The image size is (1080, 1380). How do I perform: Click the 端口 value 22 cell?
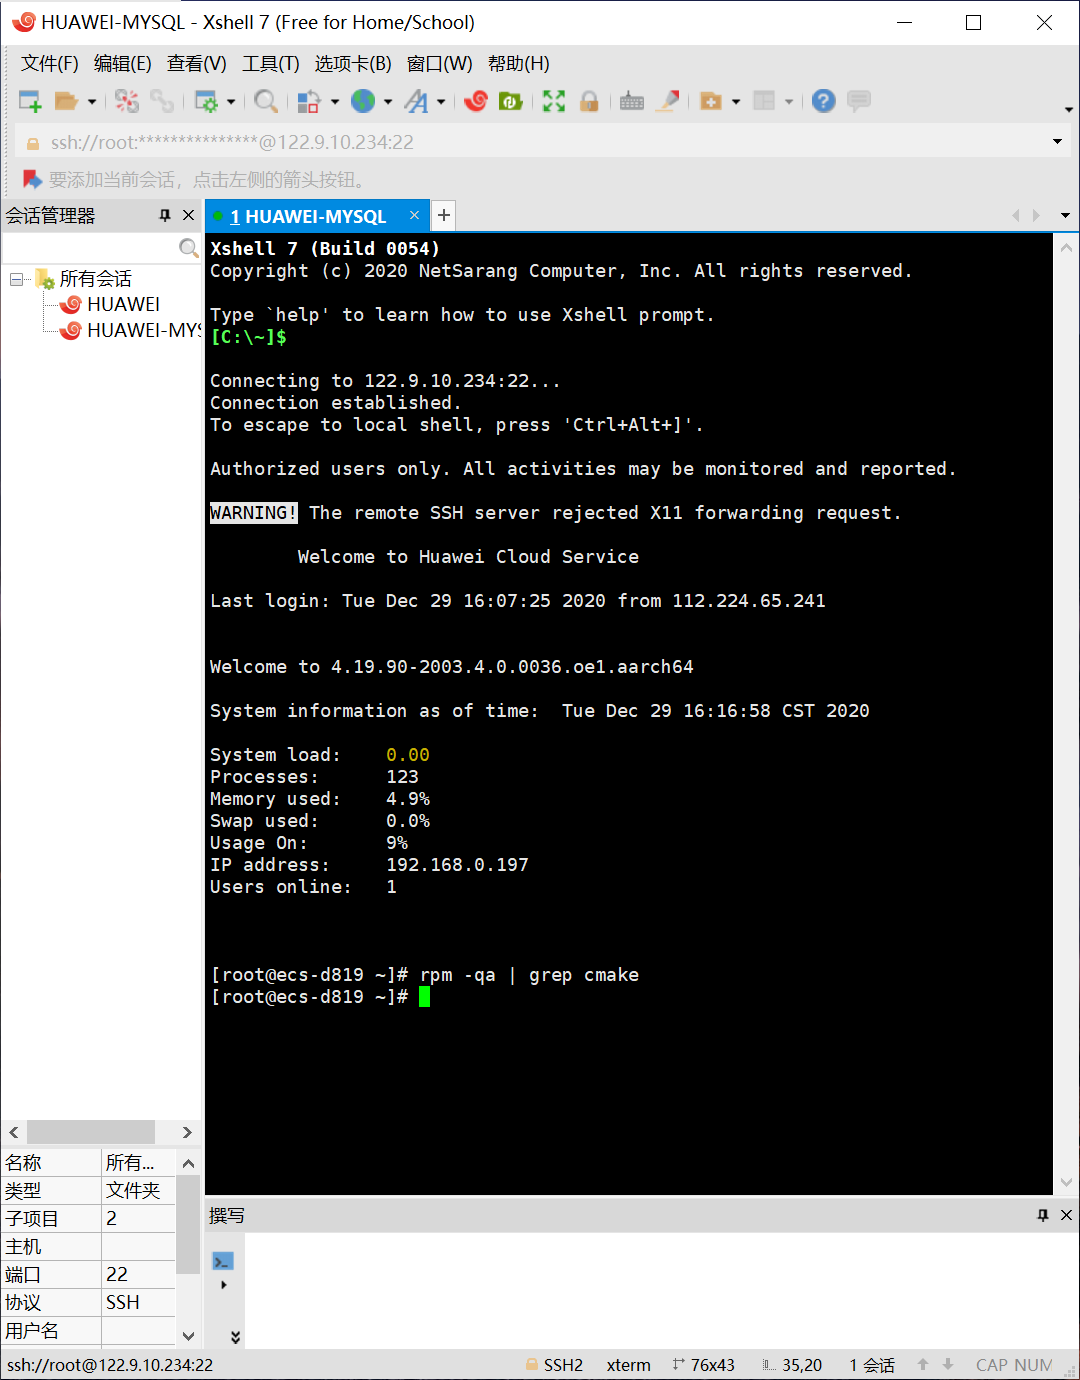[x=139, y=1274]
